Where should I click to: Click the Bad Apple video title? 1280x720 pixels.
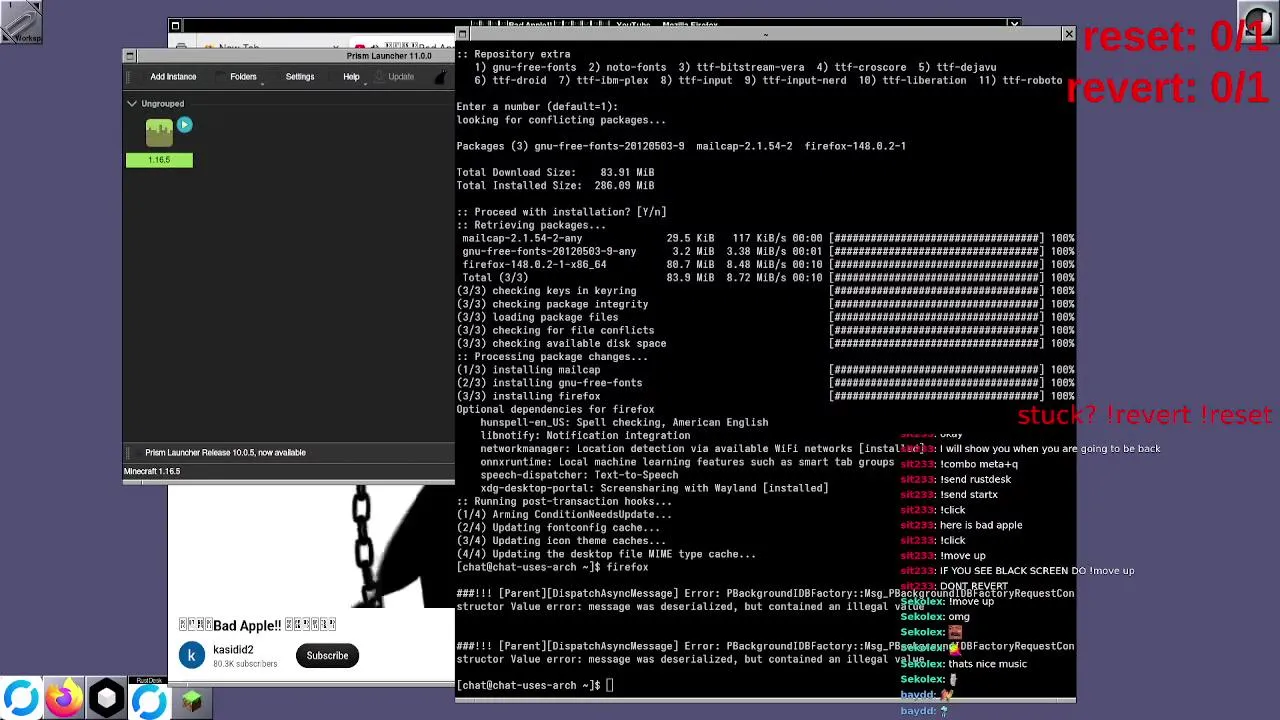pyautogui.click(x=257, y=626)
